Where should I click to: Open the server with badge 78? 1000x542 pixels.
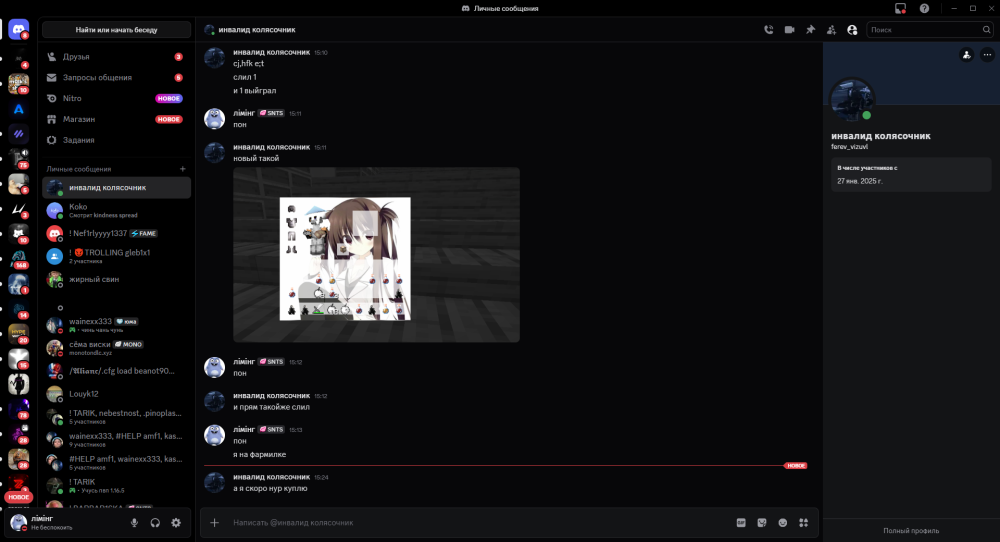click(x=18, y=409)
